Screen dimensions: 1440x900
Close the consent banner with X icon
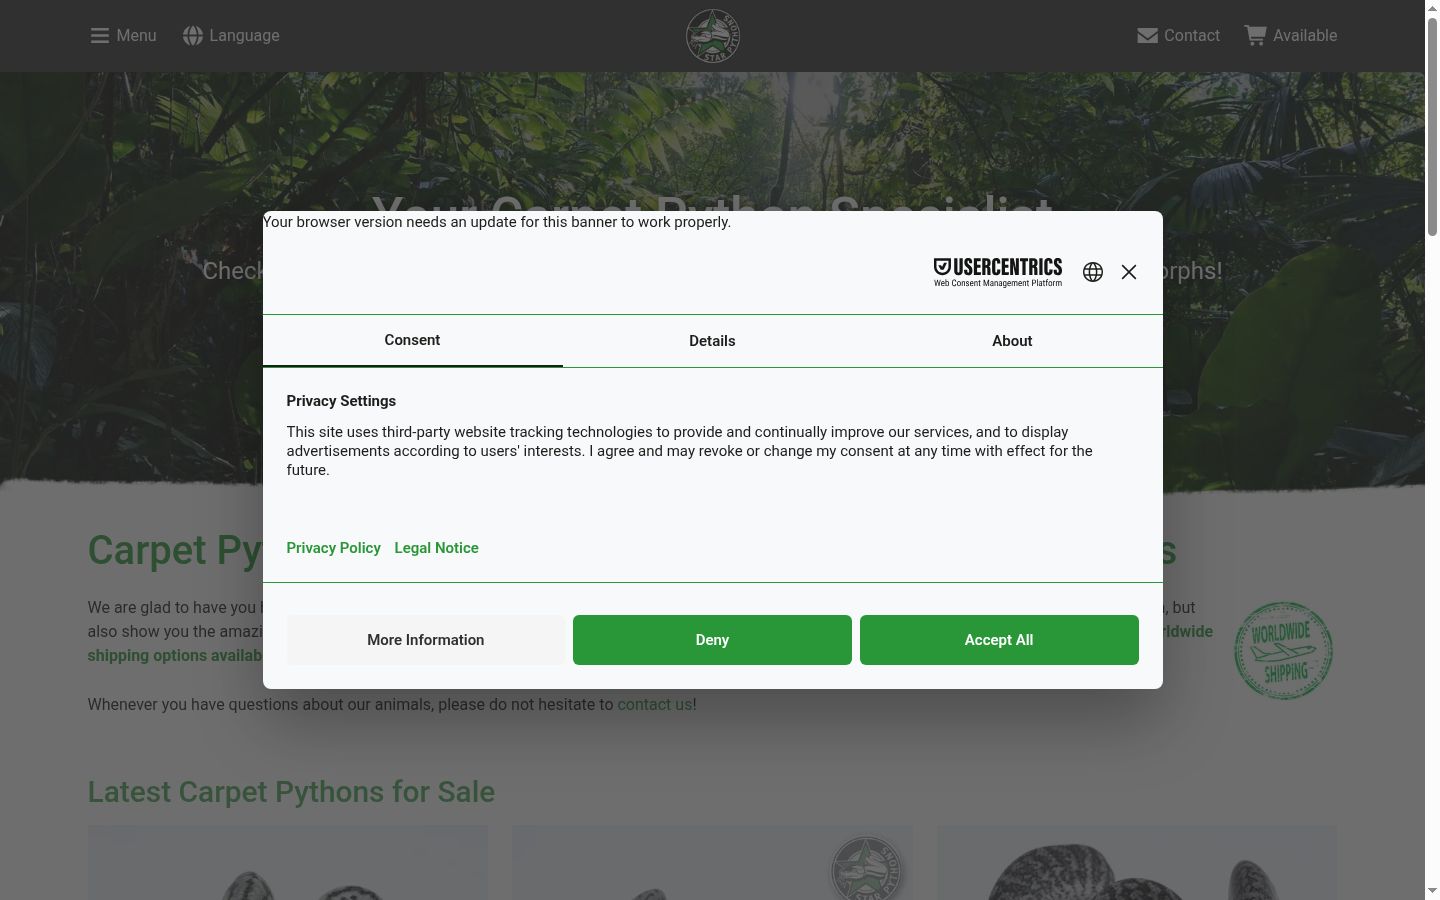pyautogui.click(x=1129, y=272)
